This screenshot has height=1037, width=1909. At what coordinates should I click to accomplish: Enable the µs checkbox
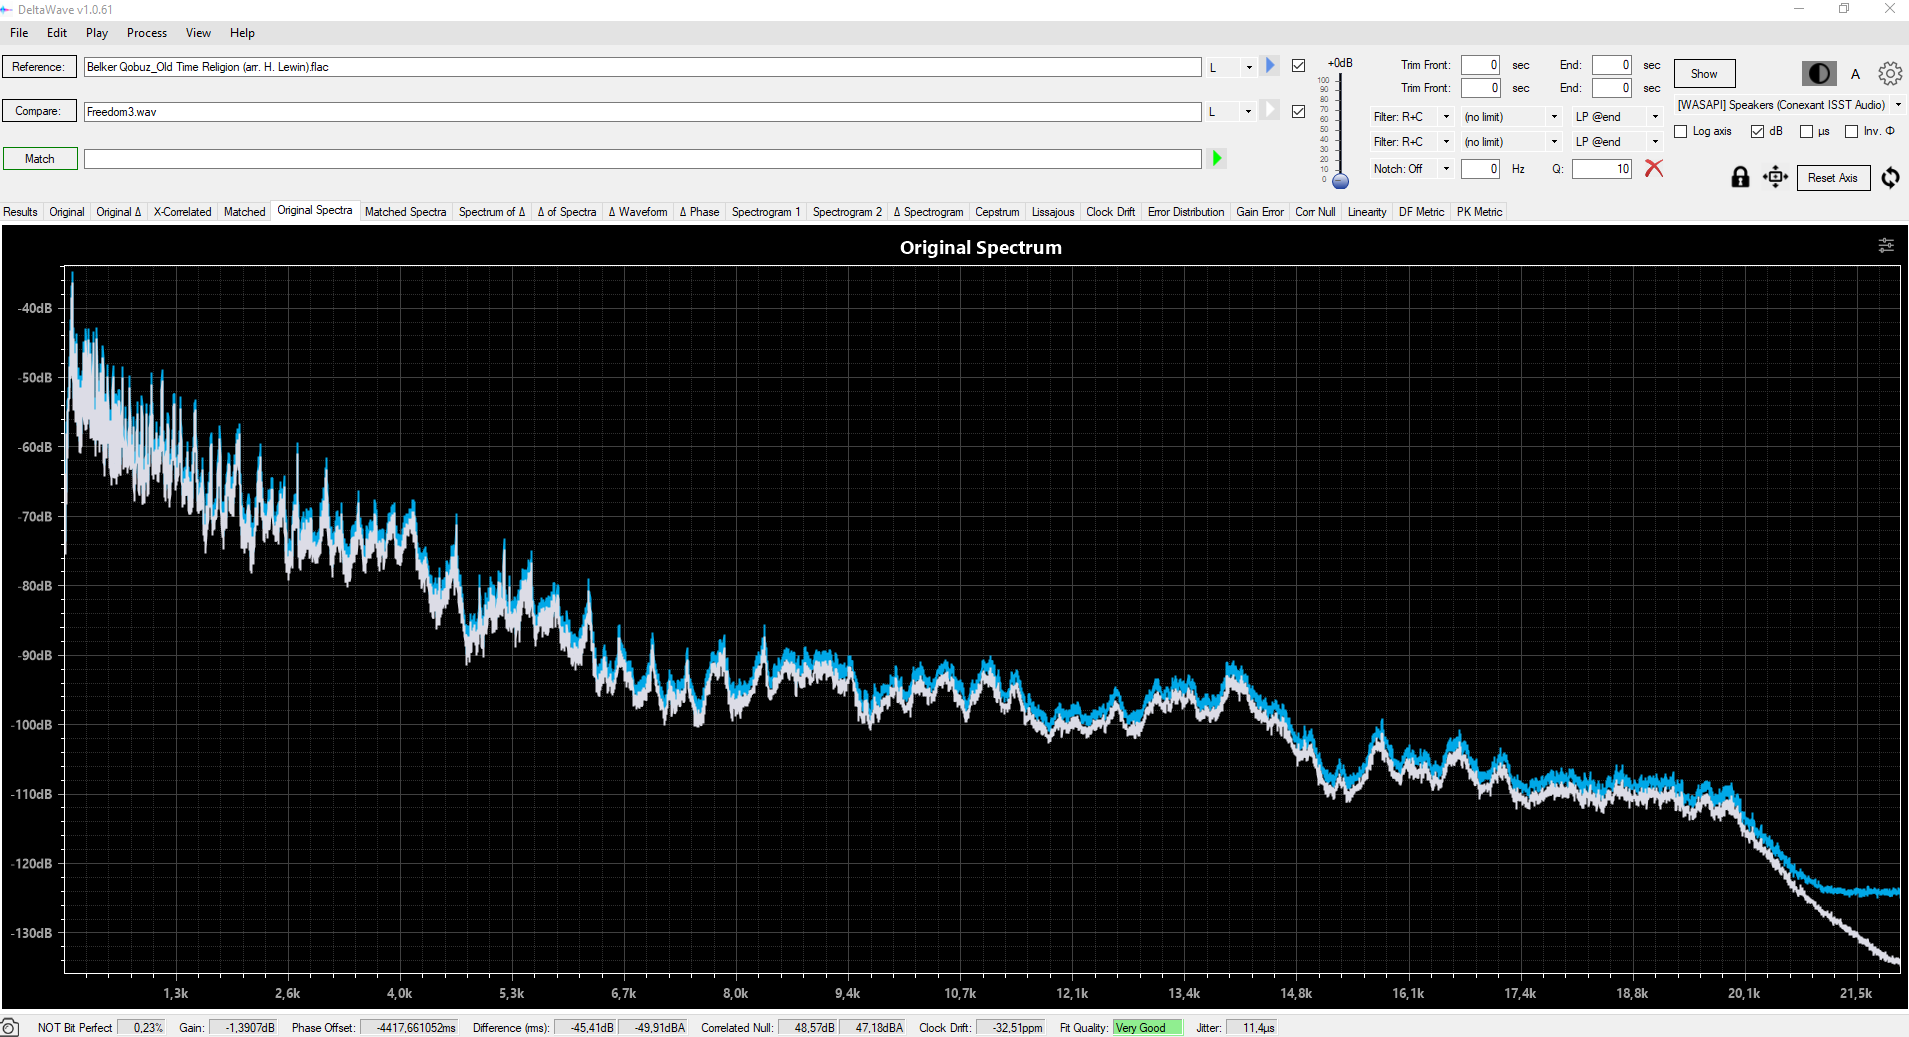1806,131
